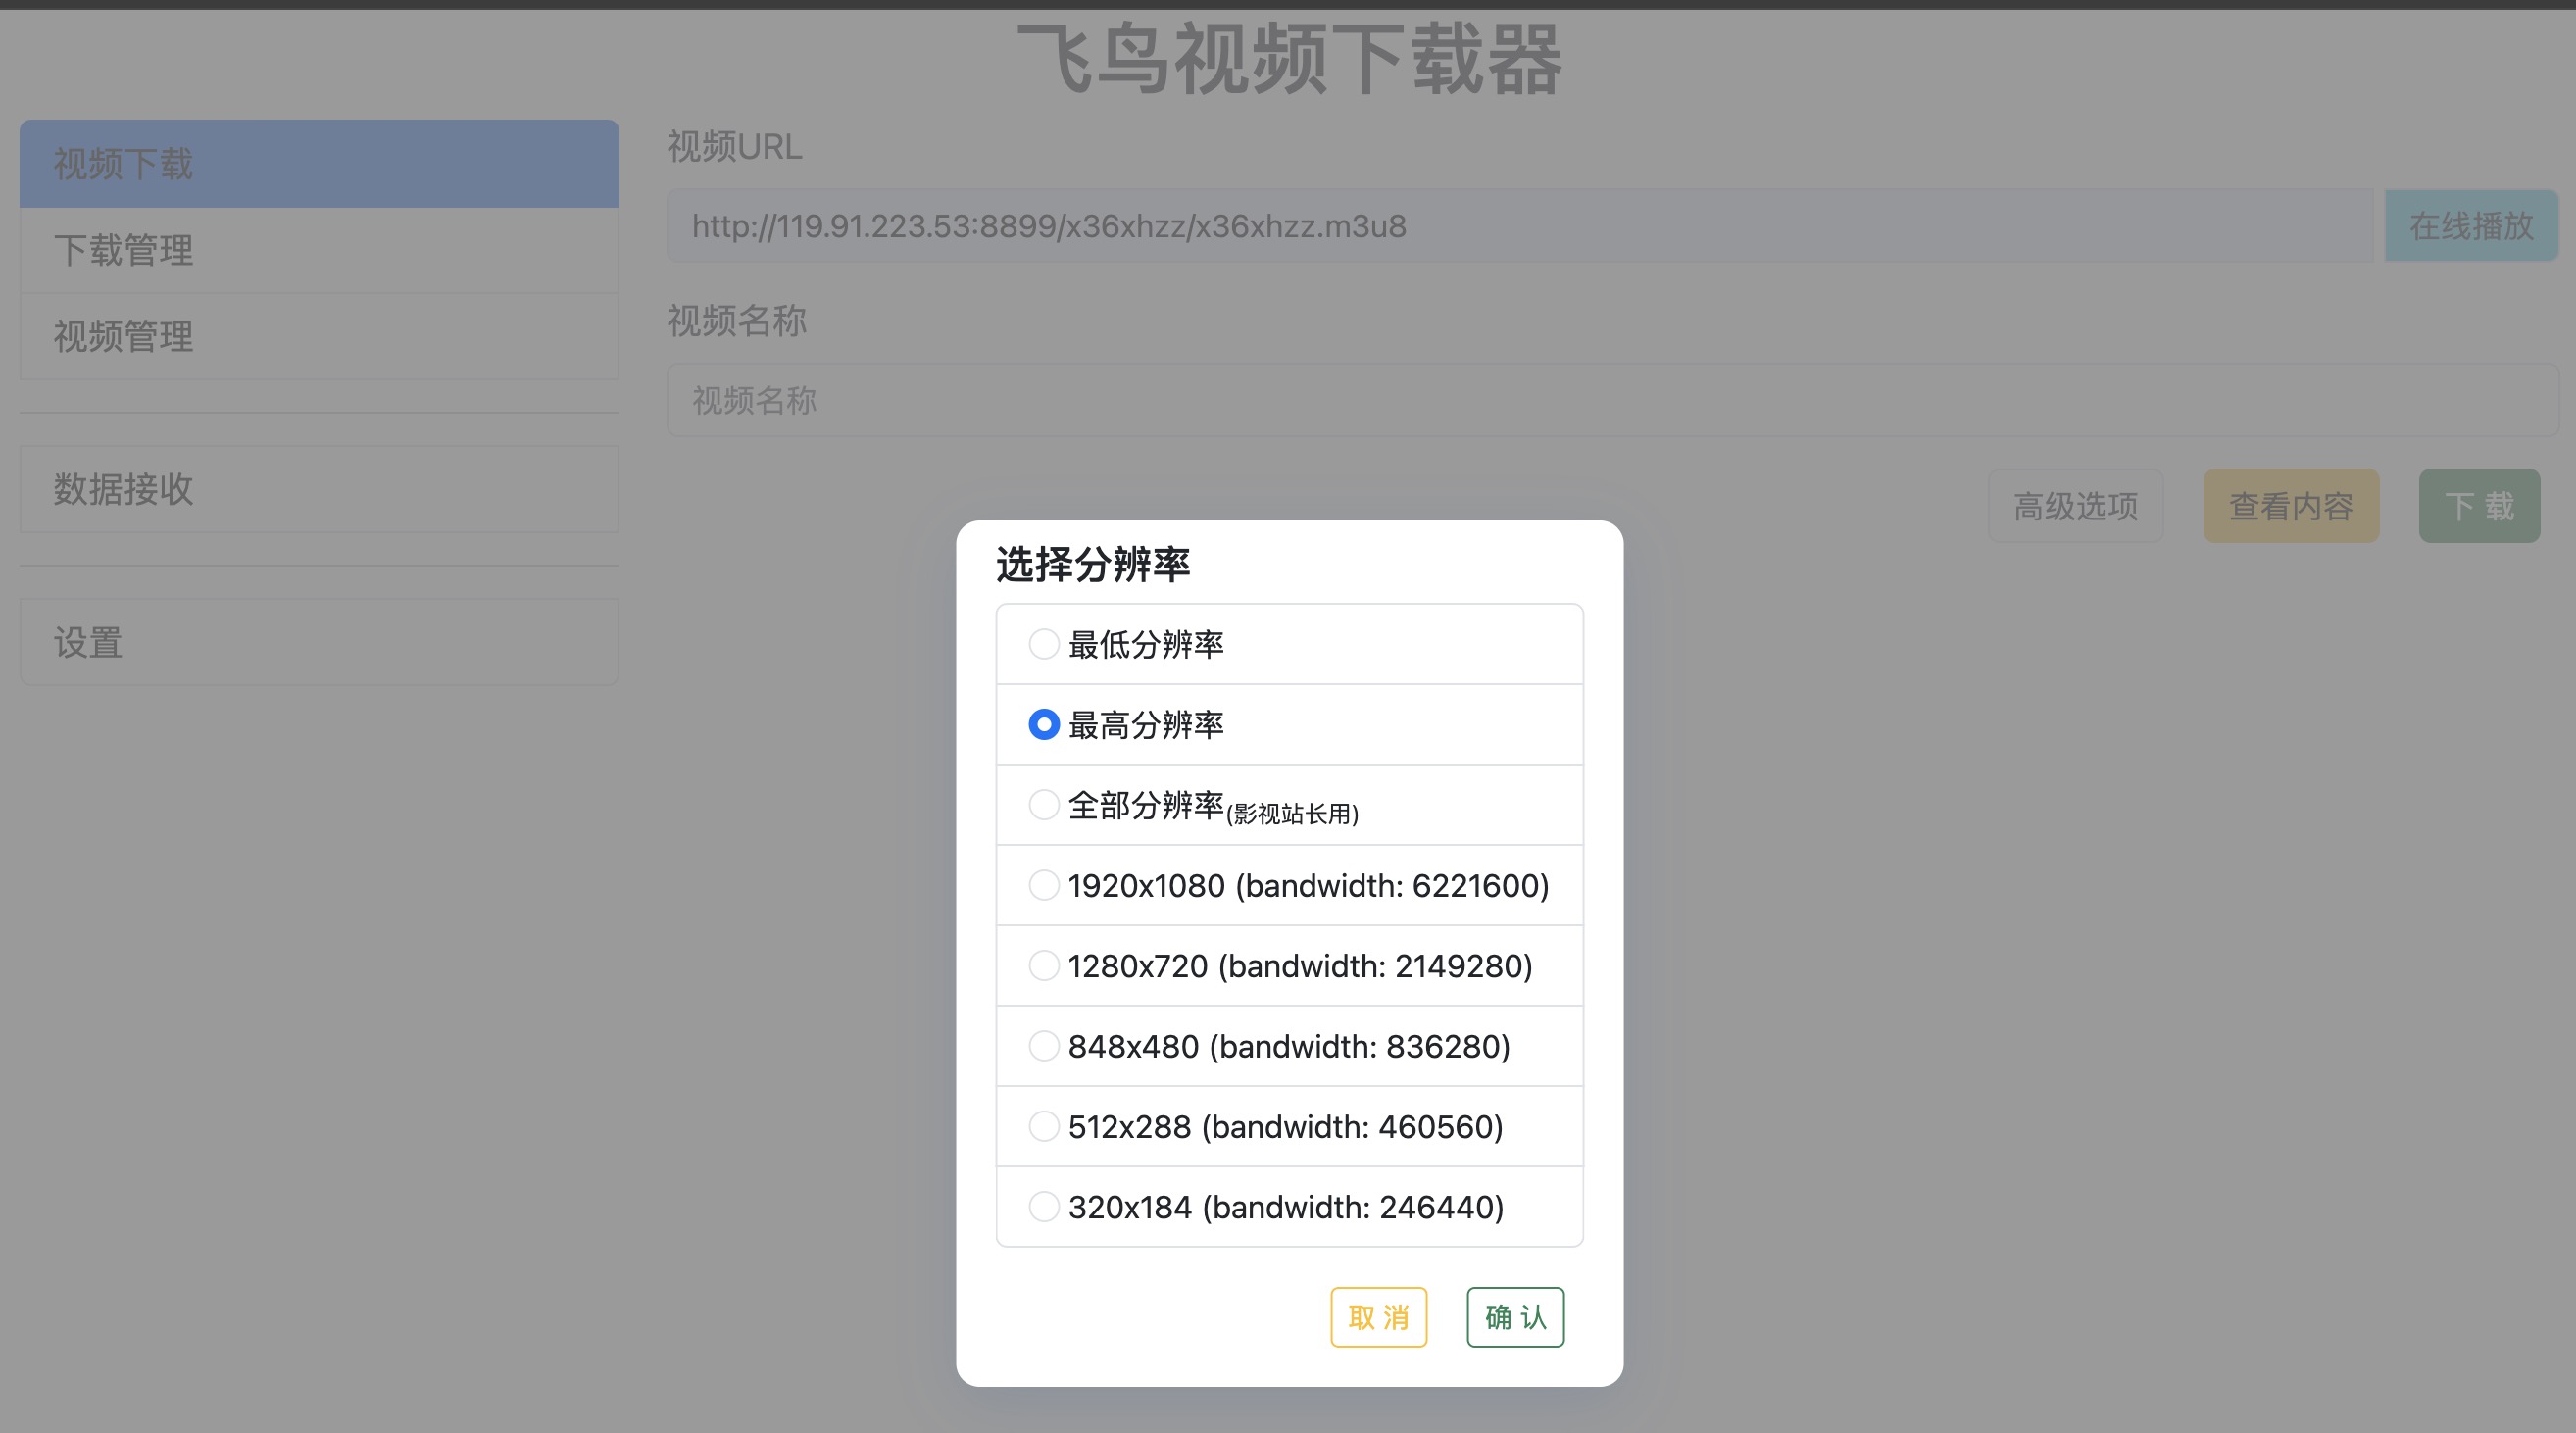Focus the 视频名称 text field

click(1611, 400)
